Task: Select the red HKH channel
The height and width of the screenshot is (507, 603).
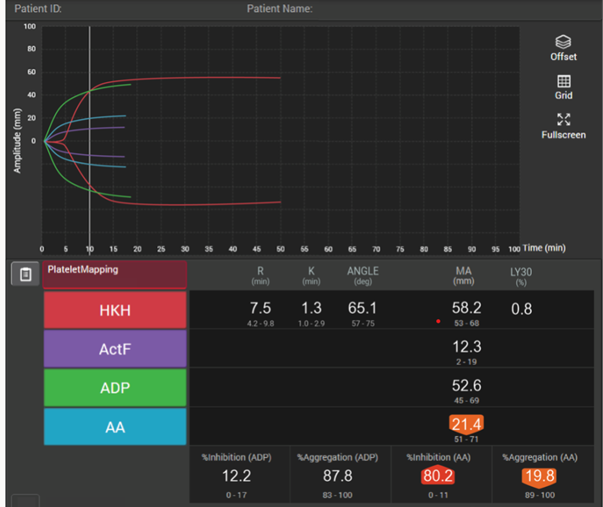Action: [x=115, y=310]
